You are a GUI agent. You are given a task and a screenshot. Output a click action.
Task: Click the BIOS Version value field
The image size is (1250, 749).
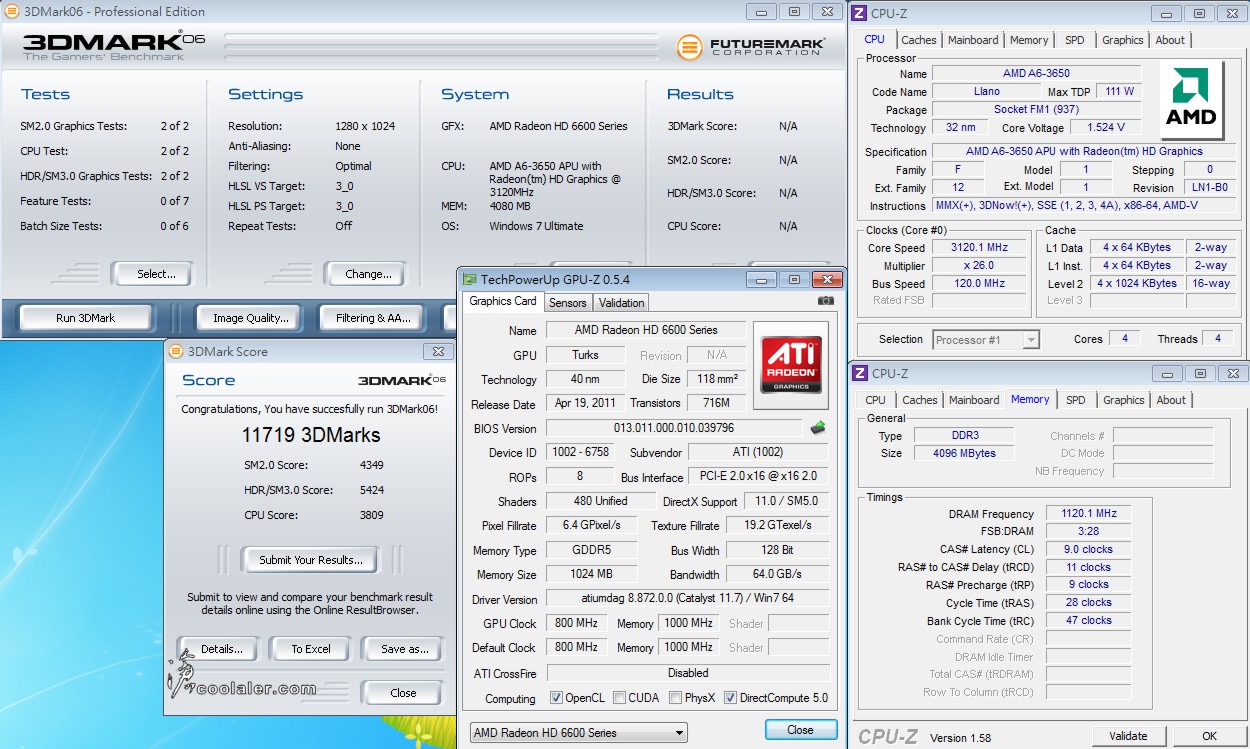coord(674,428)
